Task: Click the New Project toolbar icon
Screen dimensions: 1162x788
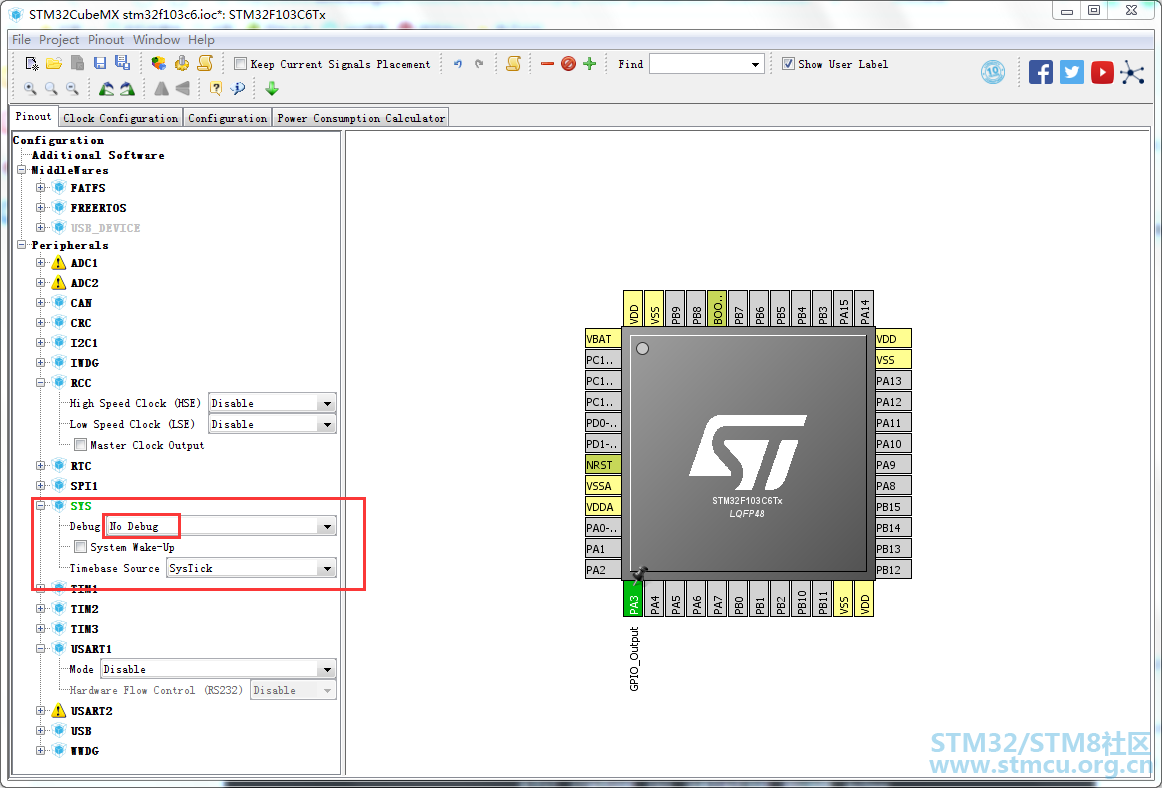Action: coord(32,64)
